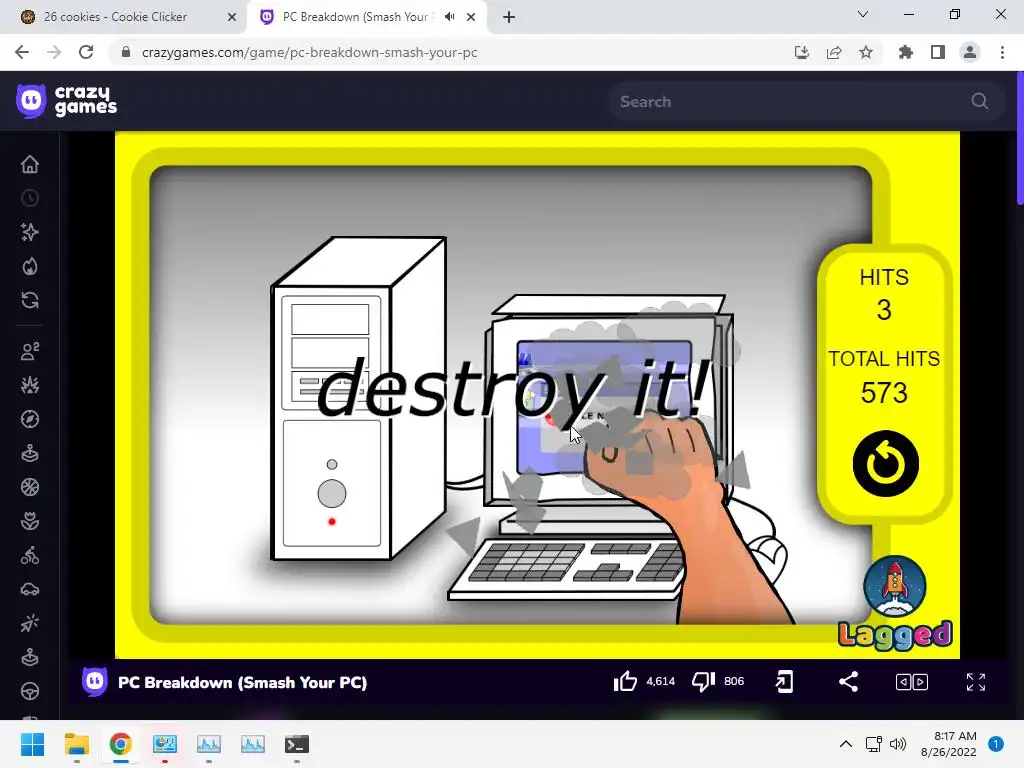Open the terminal app in taskbar
Viewport: 1024px width, 768px height.
[x=296, y=744]
